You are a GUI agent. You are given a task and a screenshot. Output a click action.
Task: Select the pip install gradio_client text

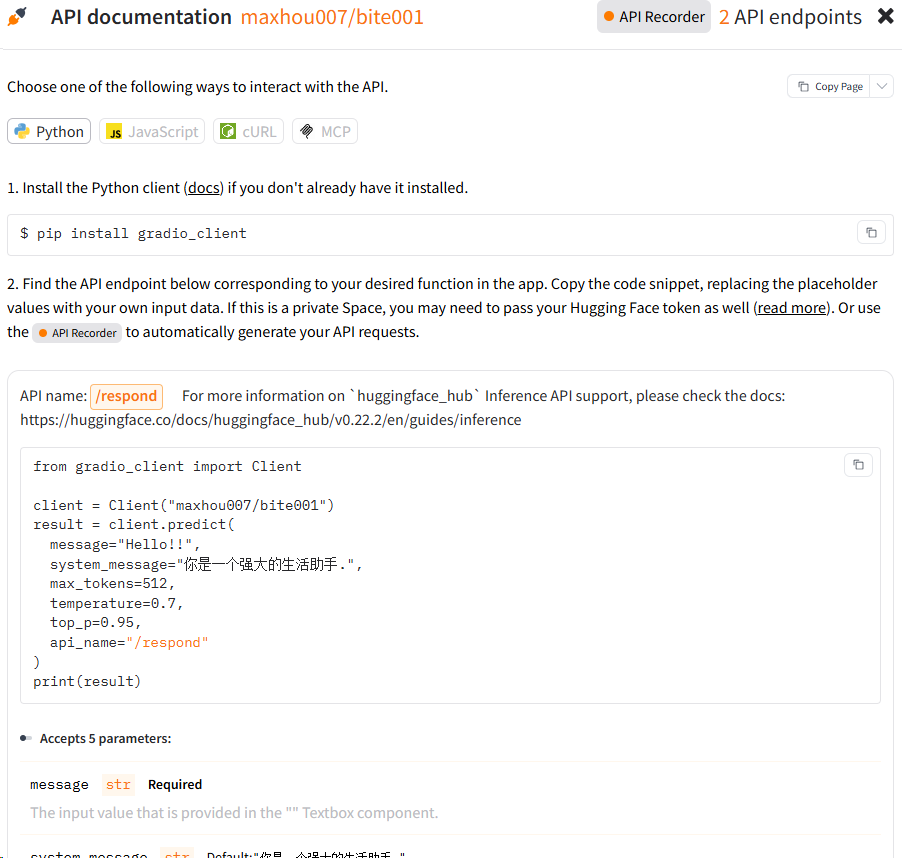142,233
